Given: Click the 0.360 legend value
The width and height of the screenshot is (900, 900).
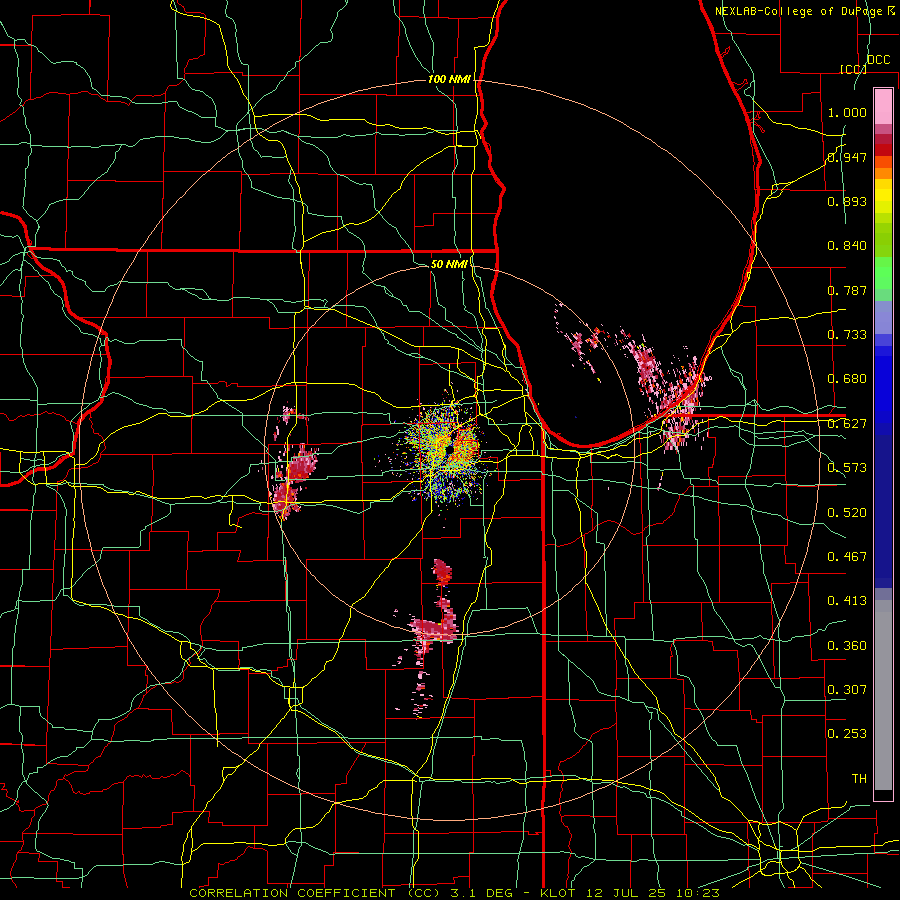Looking at the screenshot, I should [847, 646].
